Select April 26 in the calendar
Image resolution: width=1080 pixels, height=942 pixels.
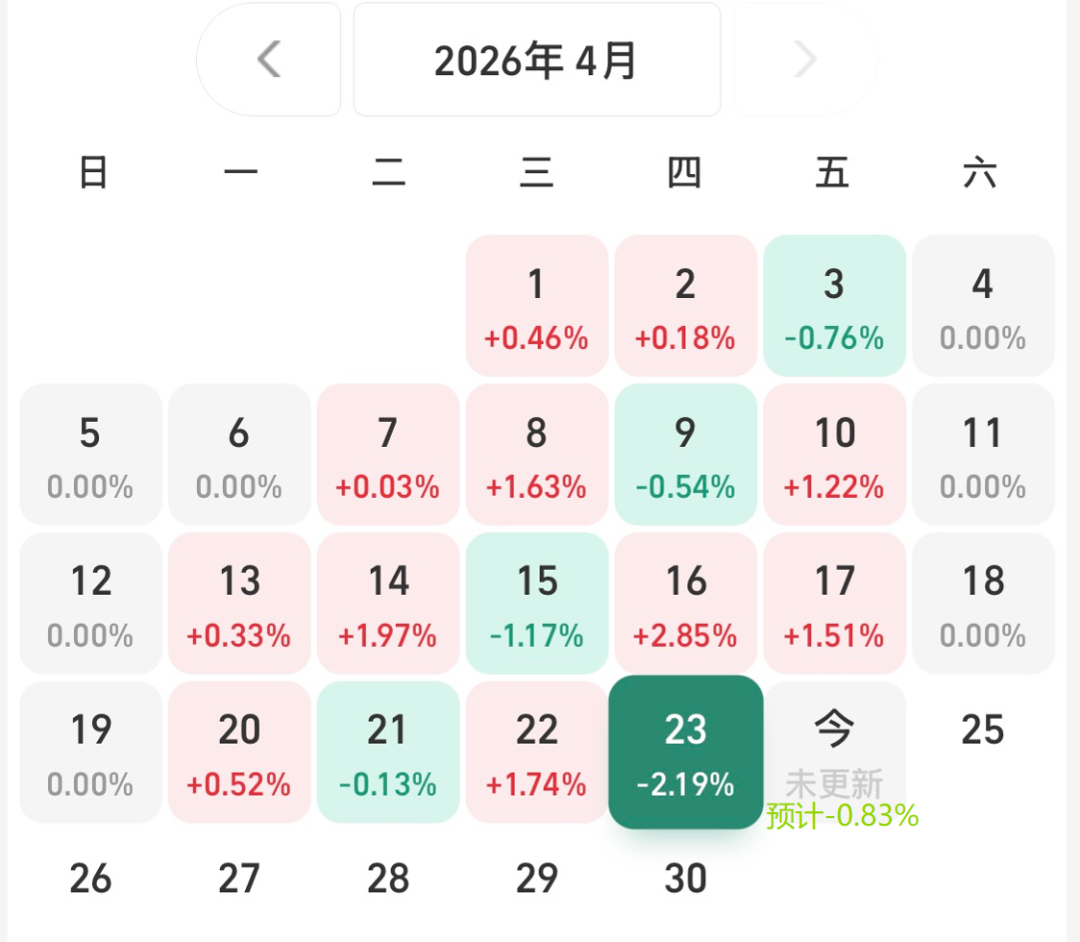[90, 879]
